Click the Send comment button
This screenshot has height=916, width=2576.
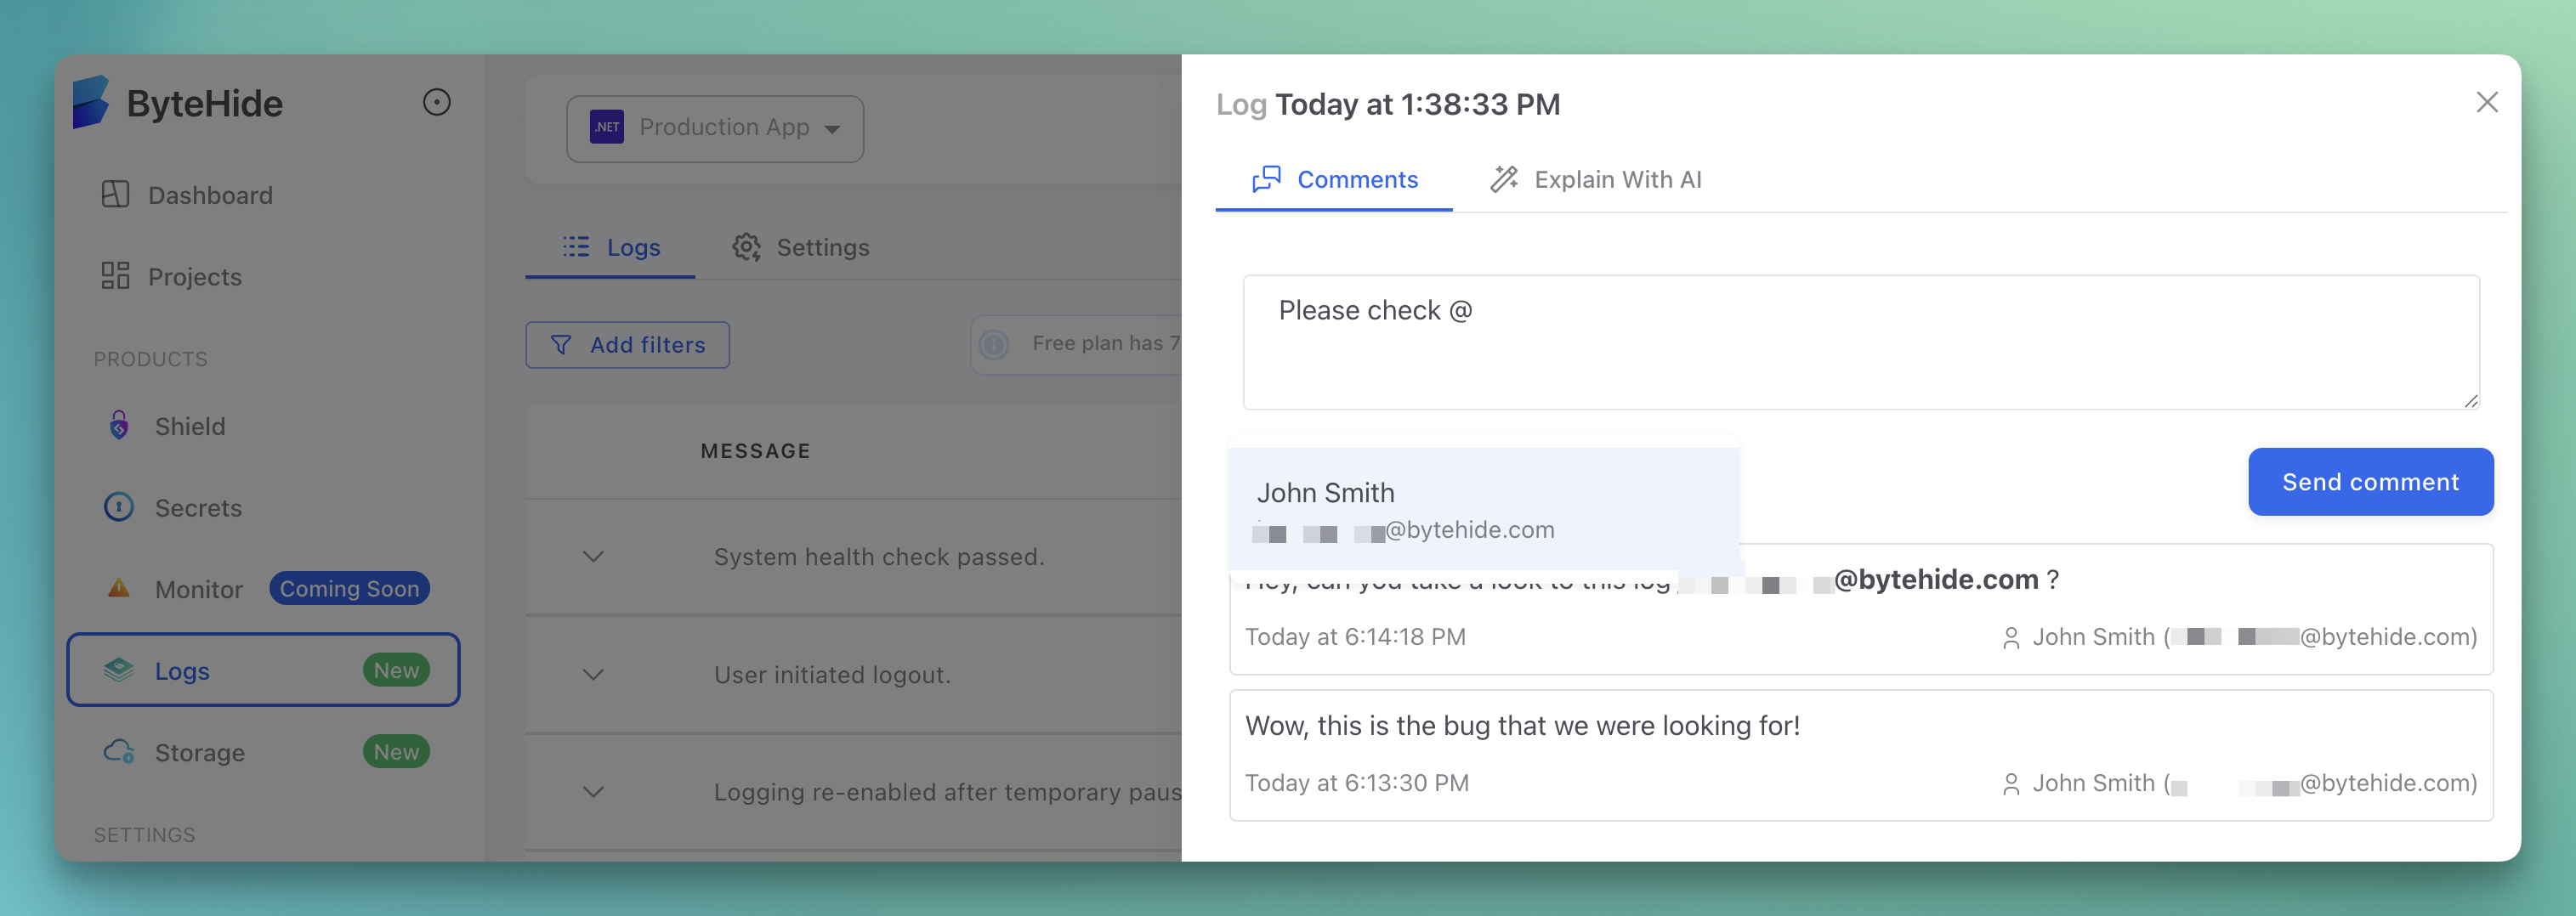(2369, 482)
